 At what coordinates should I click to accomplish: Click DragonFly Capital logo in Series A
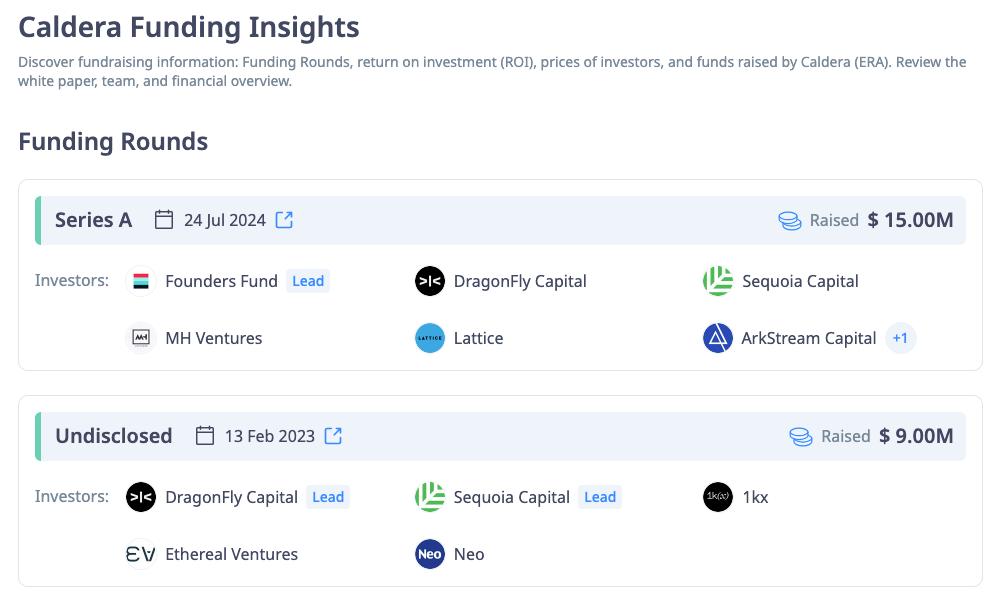pyautogui.click(x=429, y=282)
